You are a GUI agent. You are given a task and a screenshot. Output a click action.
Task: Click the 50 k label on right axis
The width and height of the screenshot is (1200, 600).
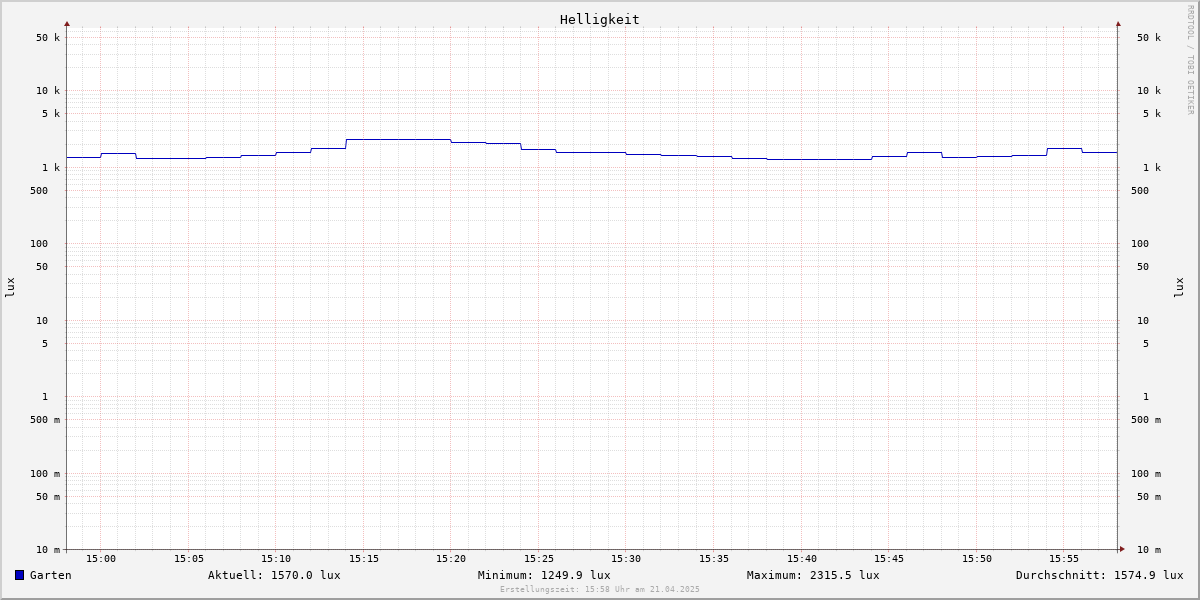click(1149, 38)
